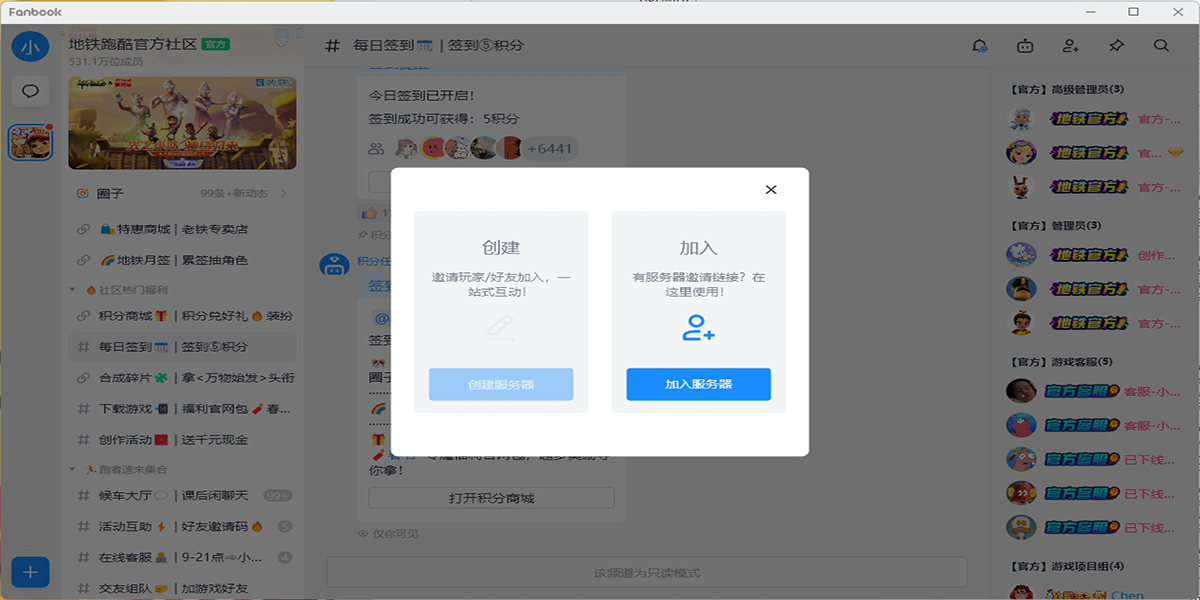1200x600 pixels.
Task: Click the 加入服务器 blue button
Action: [x=696, y=385]
